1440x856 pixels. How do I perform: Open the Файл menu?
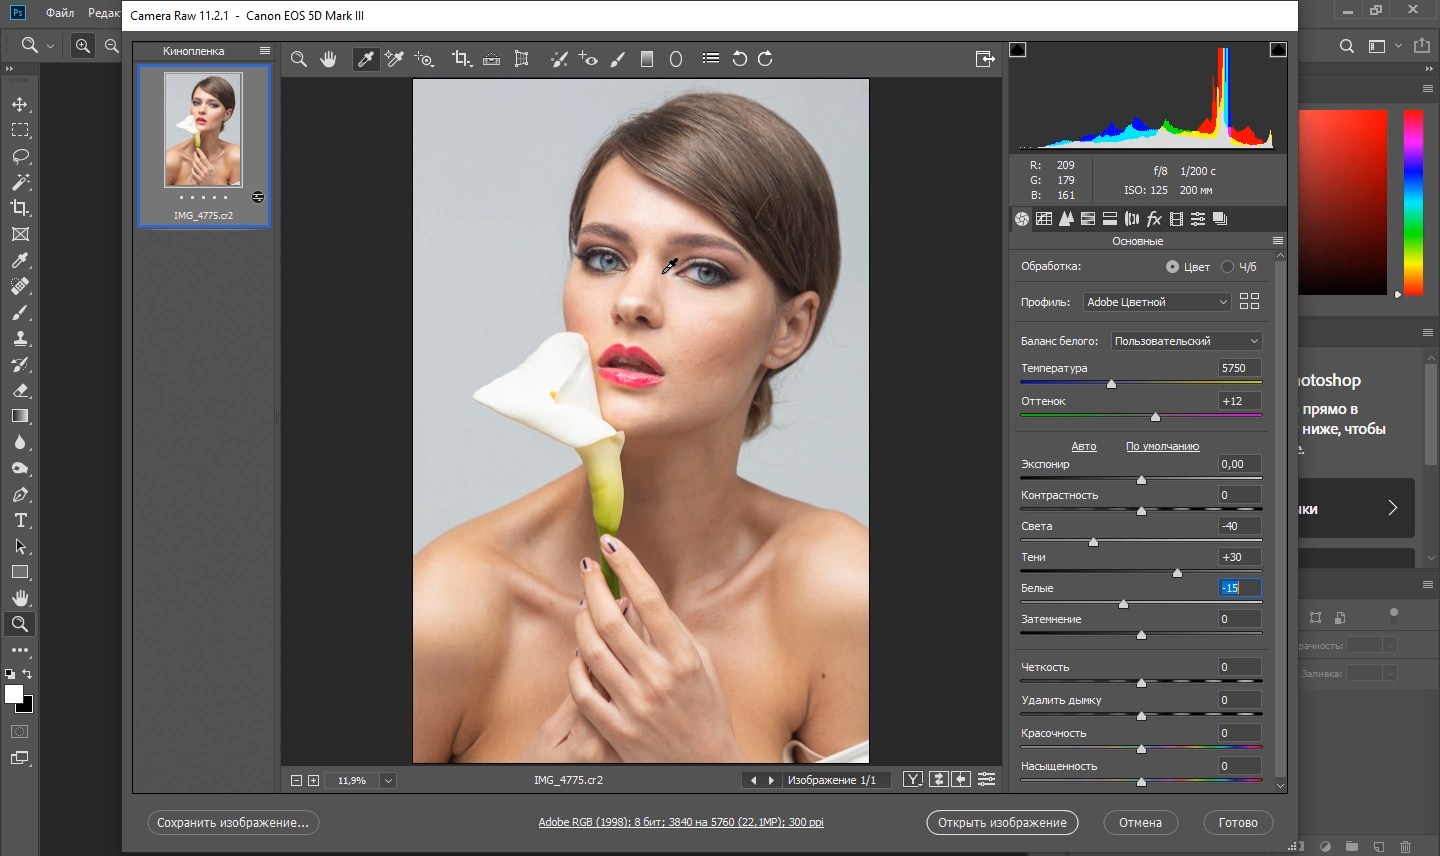60,13
